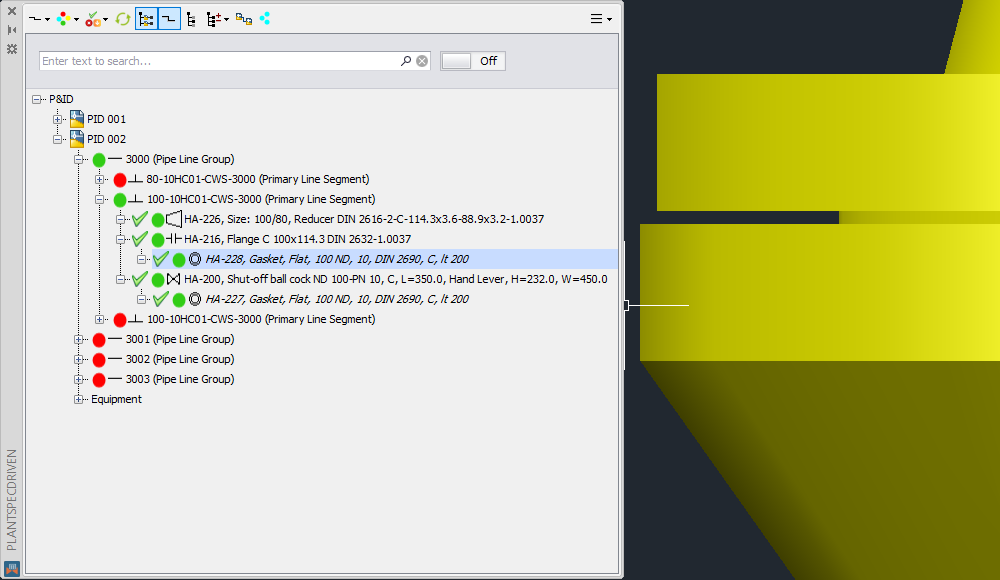Image resolution: width=1000 pixels, height=580 pixels.
Task: Toggle the highlighted tree hierarchy view button
Action: (146, 19)
